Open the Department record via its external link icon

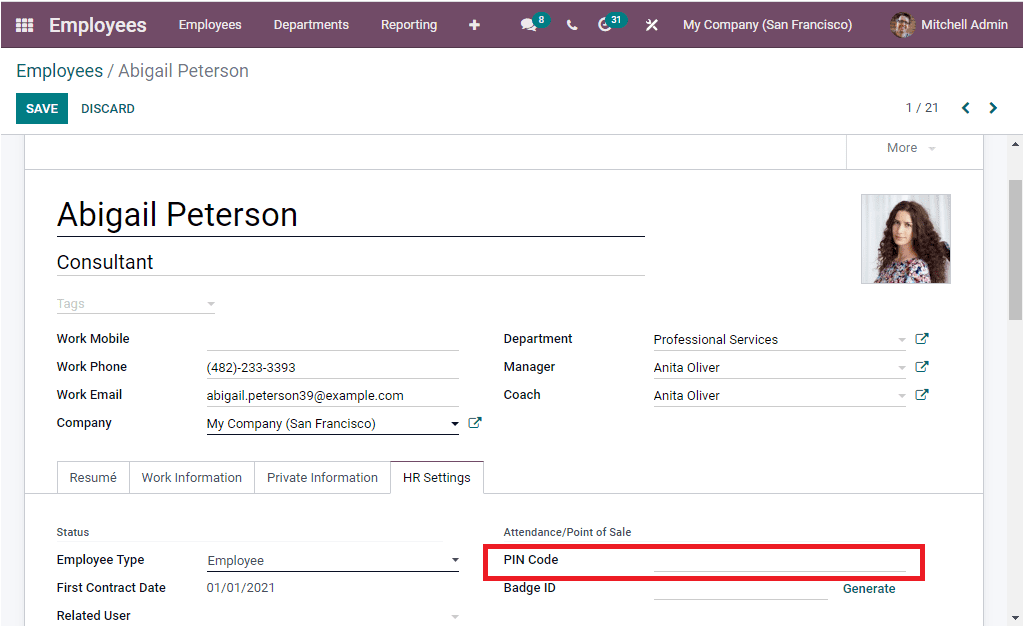pos(921,338)
